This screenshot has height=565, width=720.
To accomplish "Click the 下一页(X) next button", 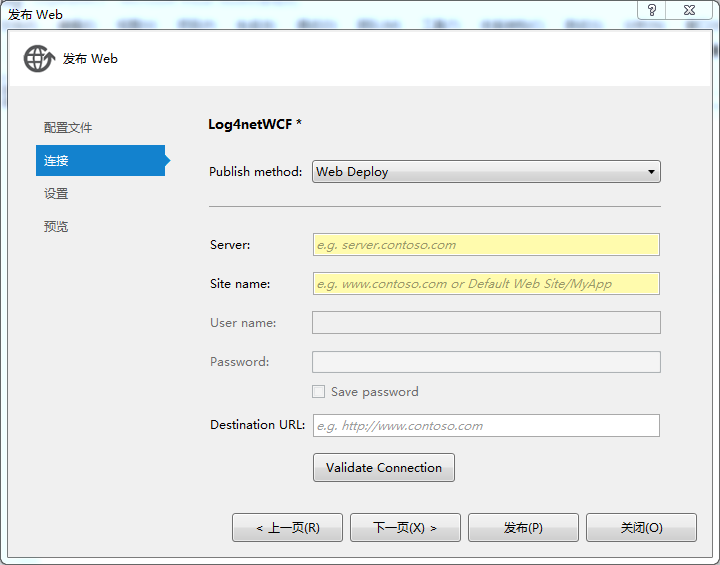I will coord(405,528).
